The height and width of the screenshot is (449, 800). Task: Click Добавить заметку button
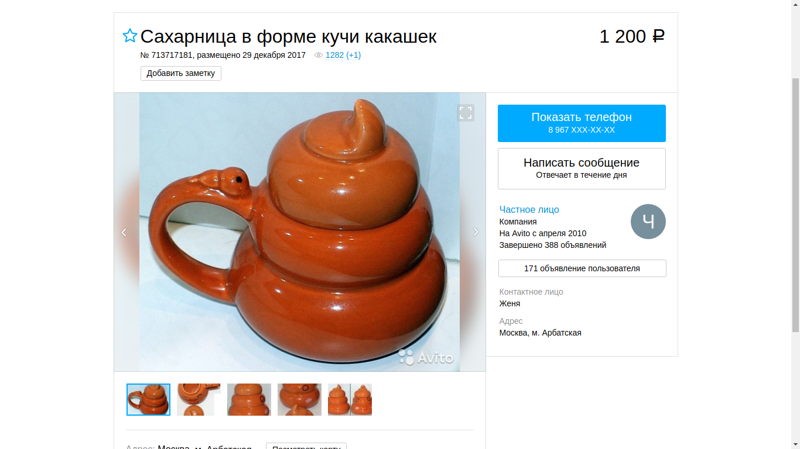pyautogui.click(x=181, y=73)
